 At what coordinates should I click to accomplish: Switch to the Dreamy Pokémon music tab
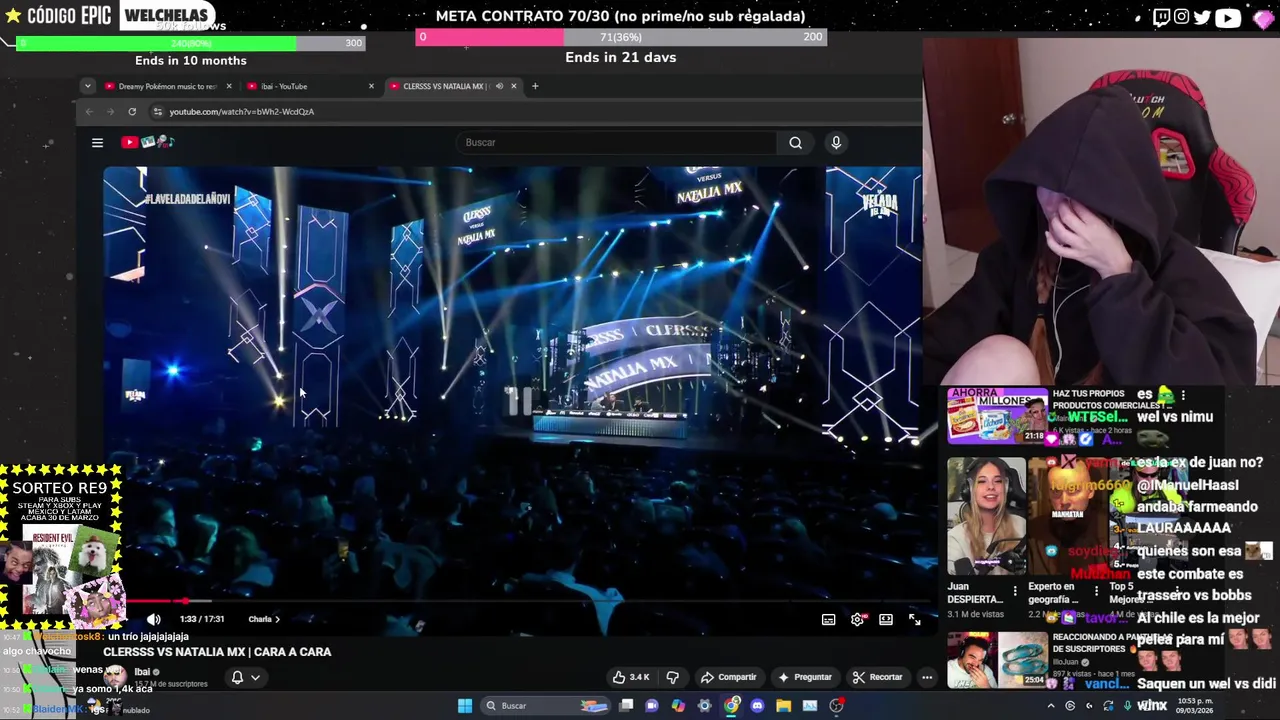click(168, 86)
